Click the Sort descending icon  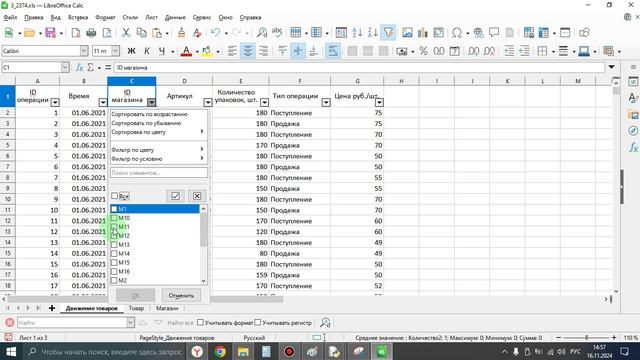(373, 33)
